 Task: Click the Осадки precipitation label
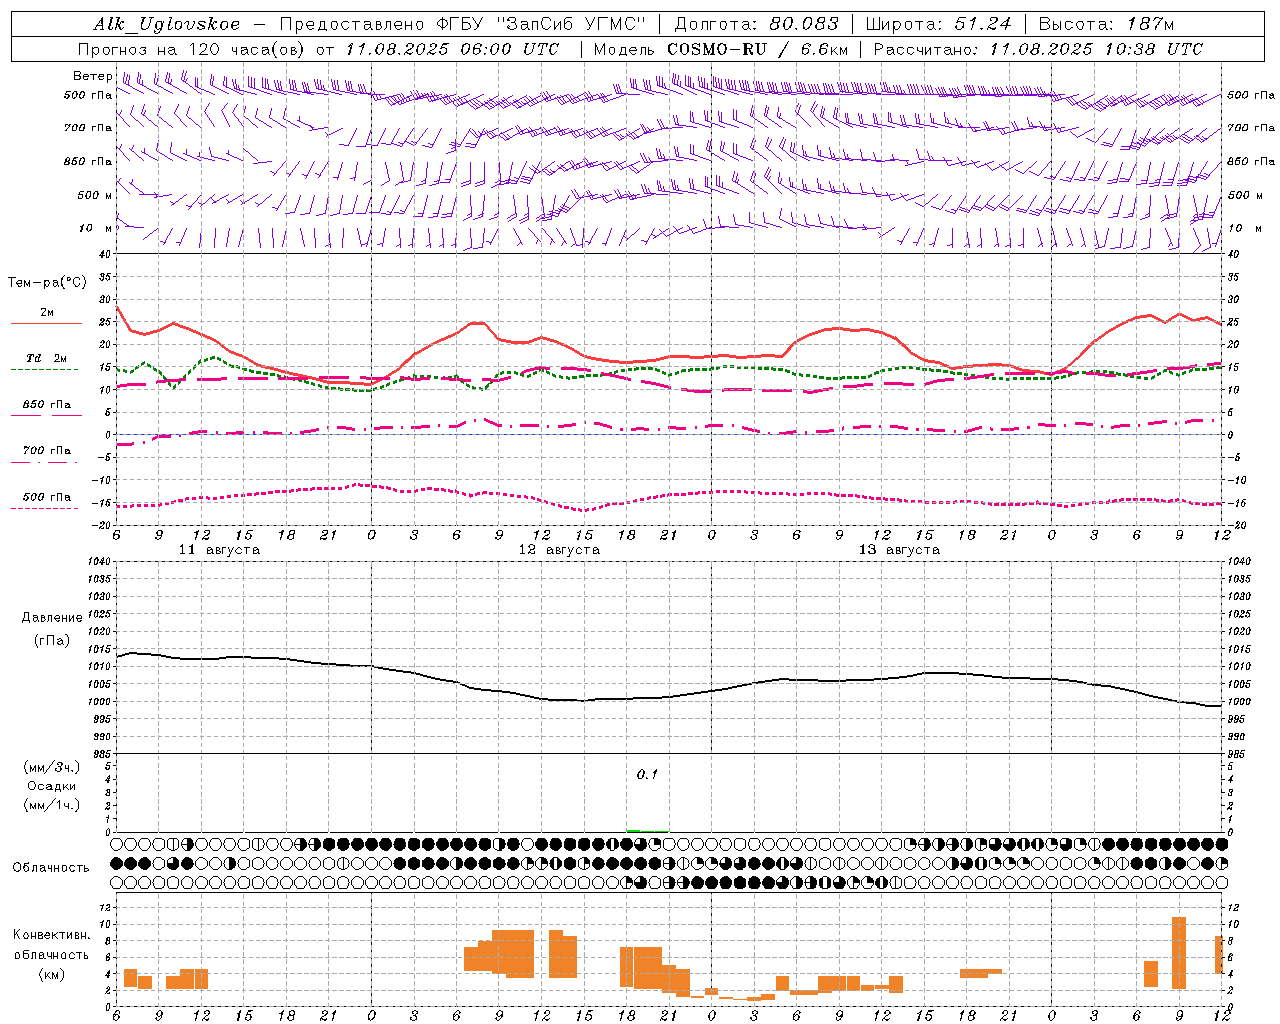(x=52, y=786)
